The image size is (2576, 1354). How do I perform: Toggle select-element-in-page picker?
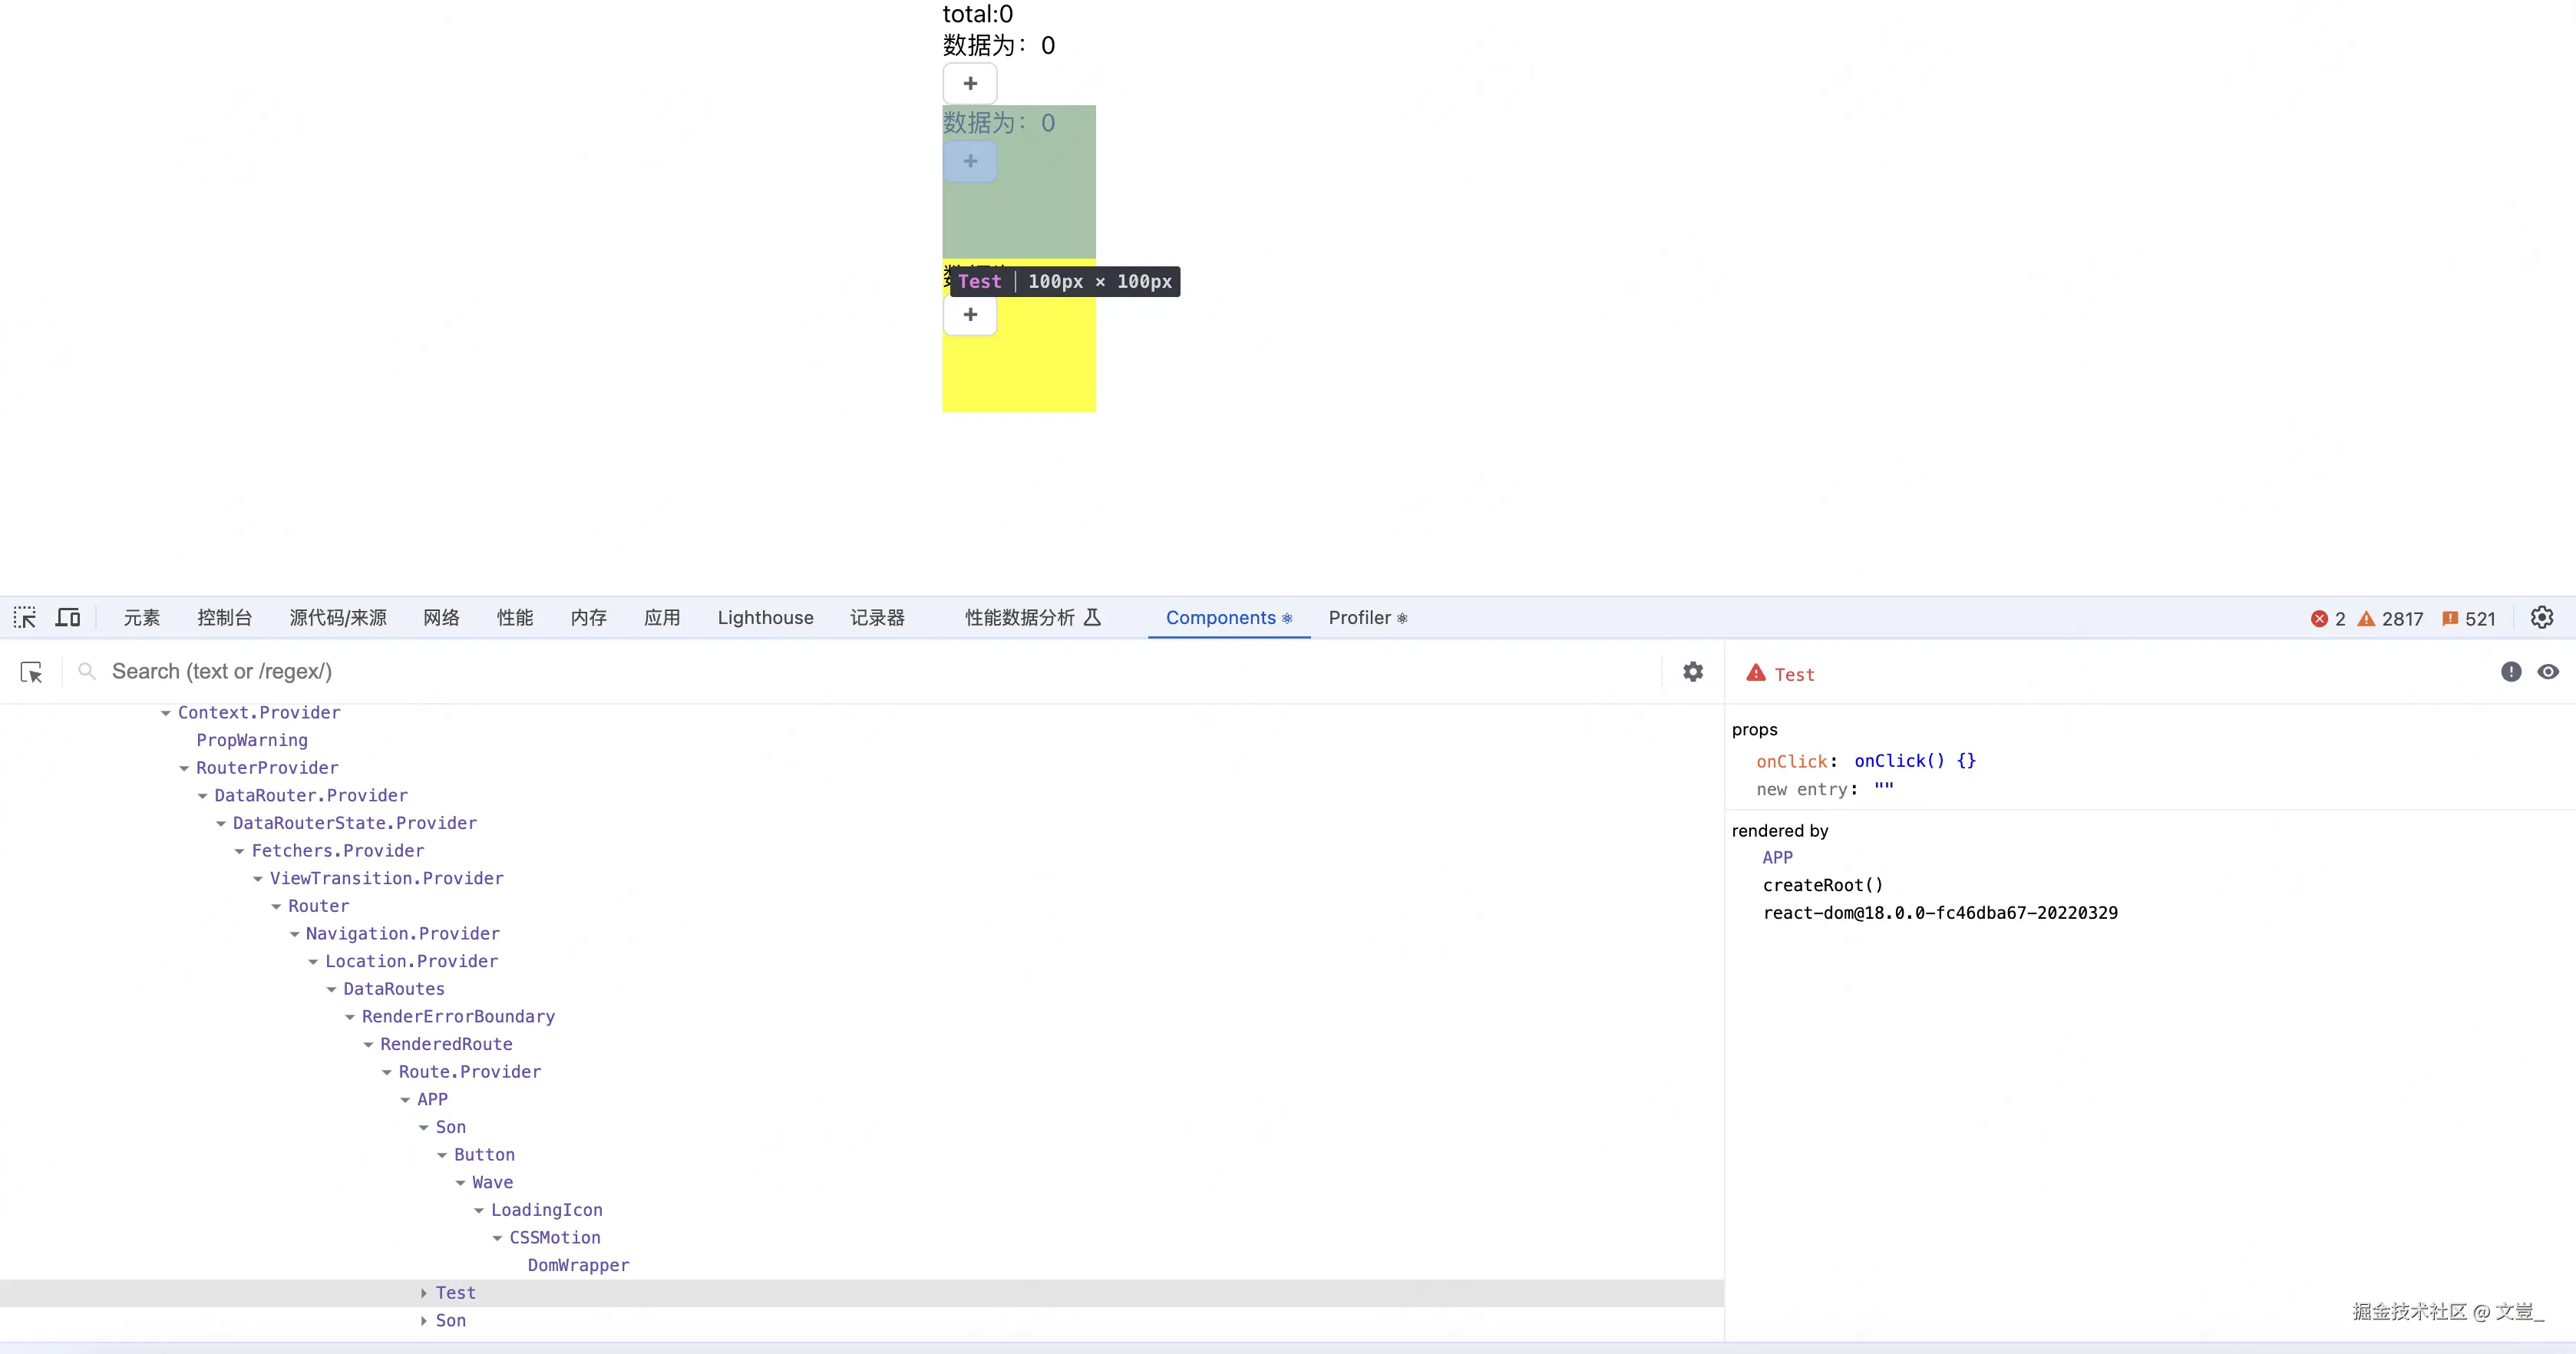[31, 672]
